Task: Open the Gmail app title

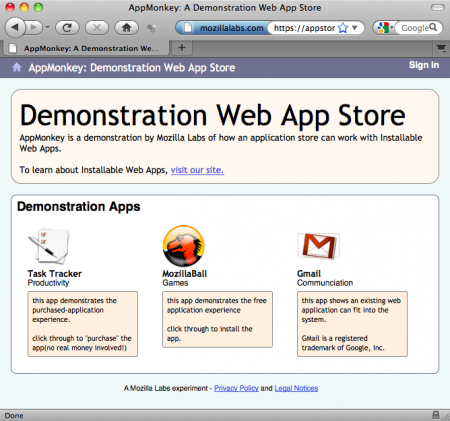Action: coord(309,274)
